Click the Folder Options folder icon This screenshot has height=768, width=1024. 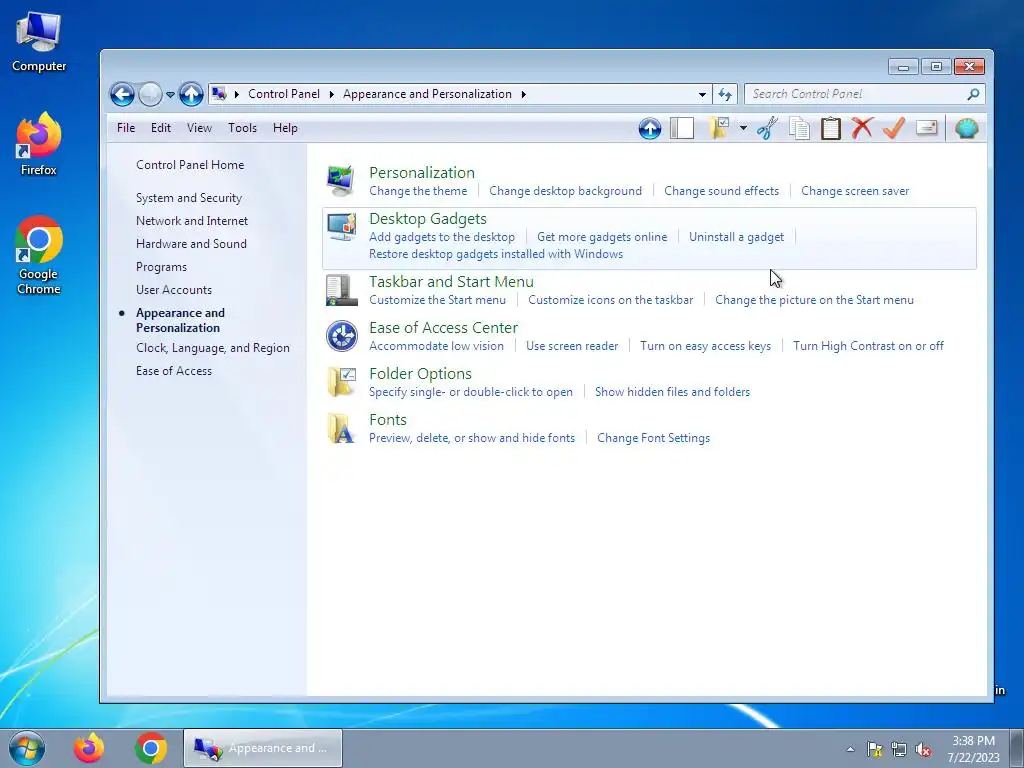pyautogui.click(x=342, y=382)
